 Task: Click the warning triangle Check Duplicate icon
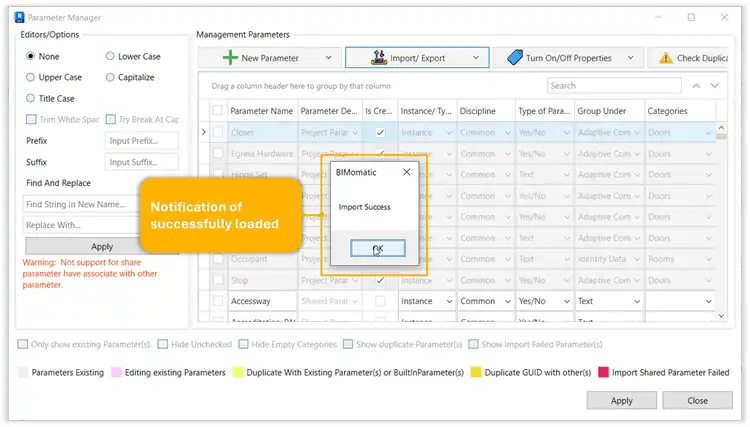[665, 58]
